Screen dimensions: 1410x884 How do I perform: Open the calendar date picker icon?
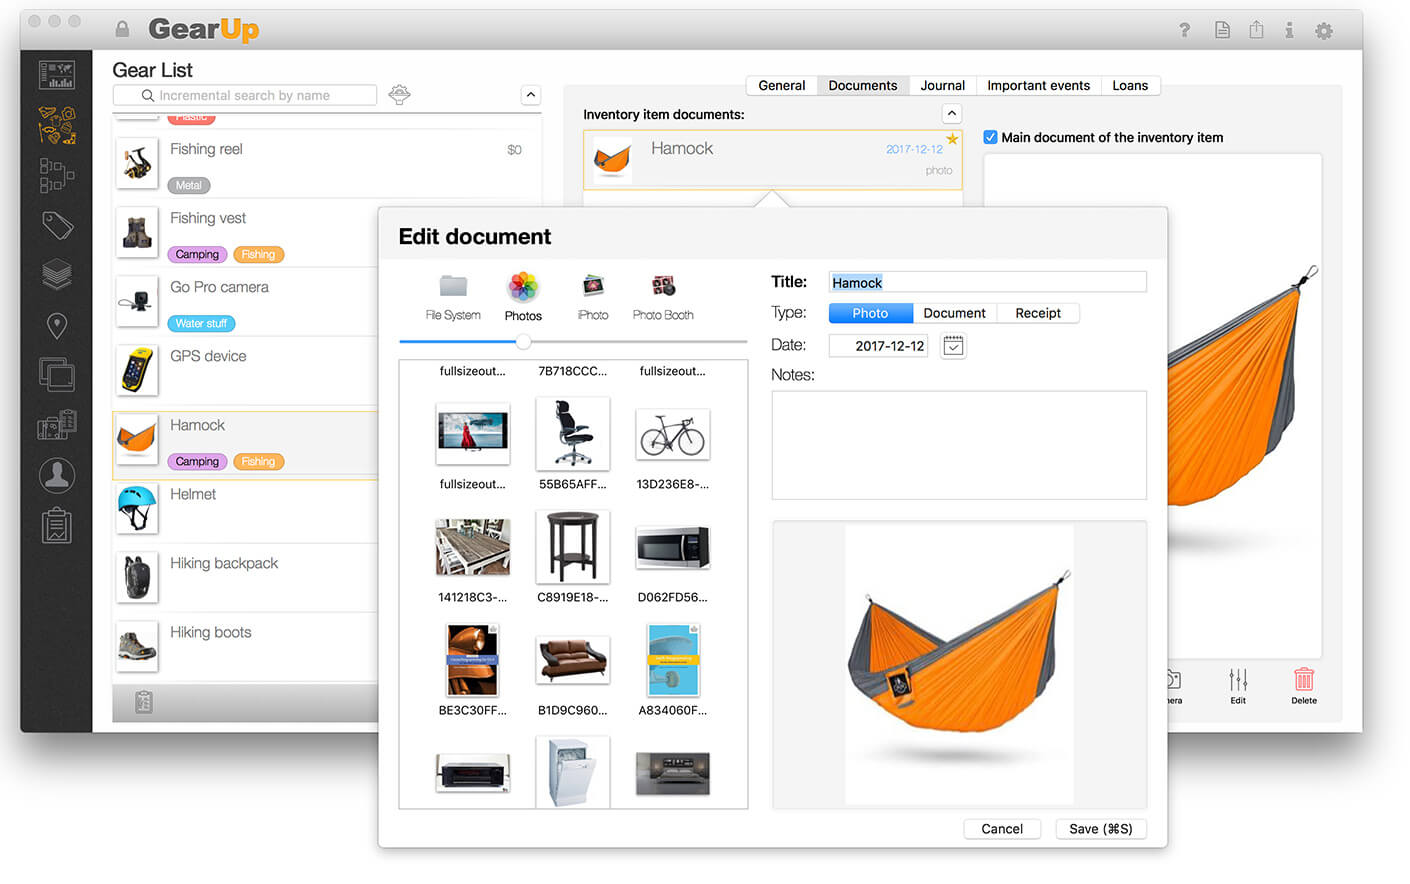pos(953,346)
